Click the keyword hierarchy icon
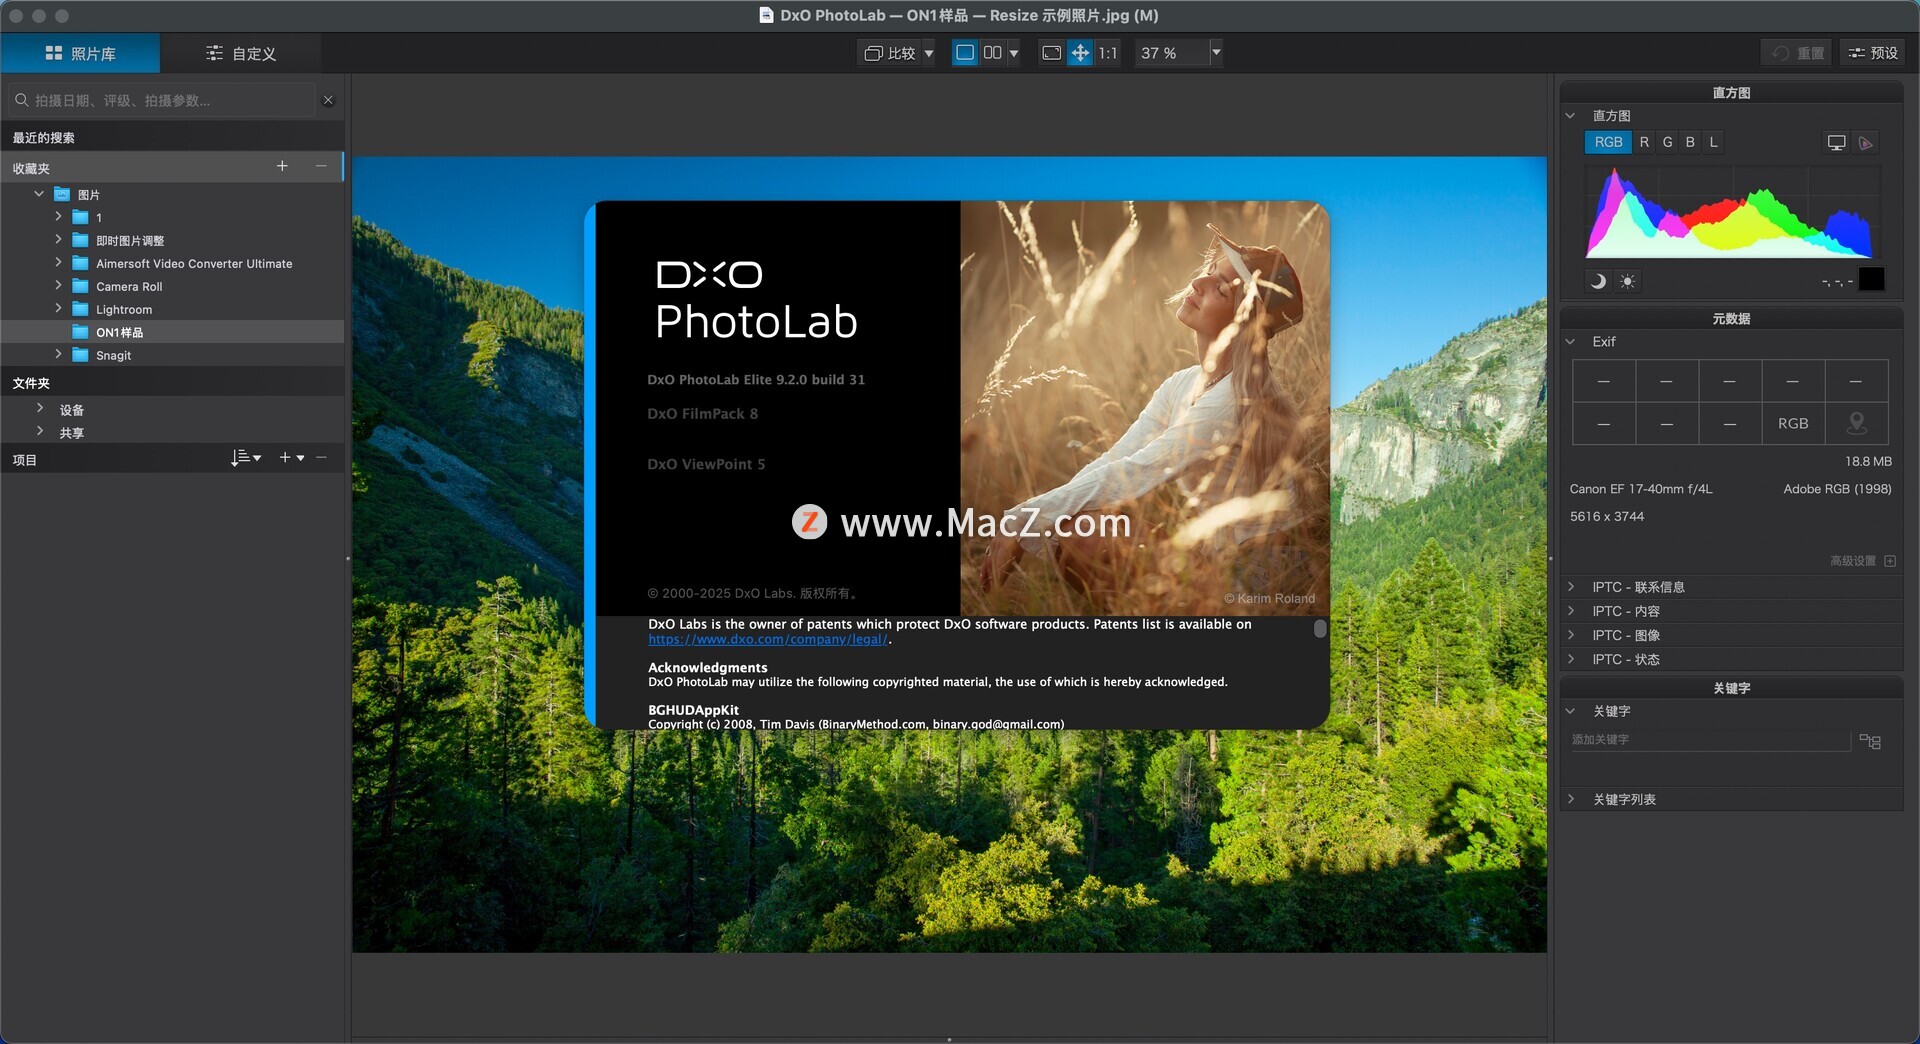1920x1044 pixels. (x=1870, y=741)
